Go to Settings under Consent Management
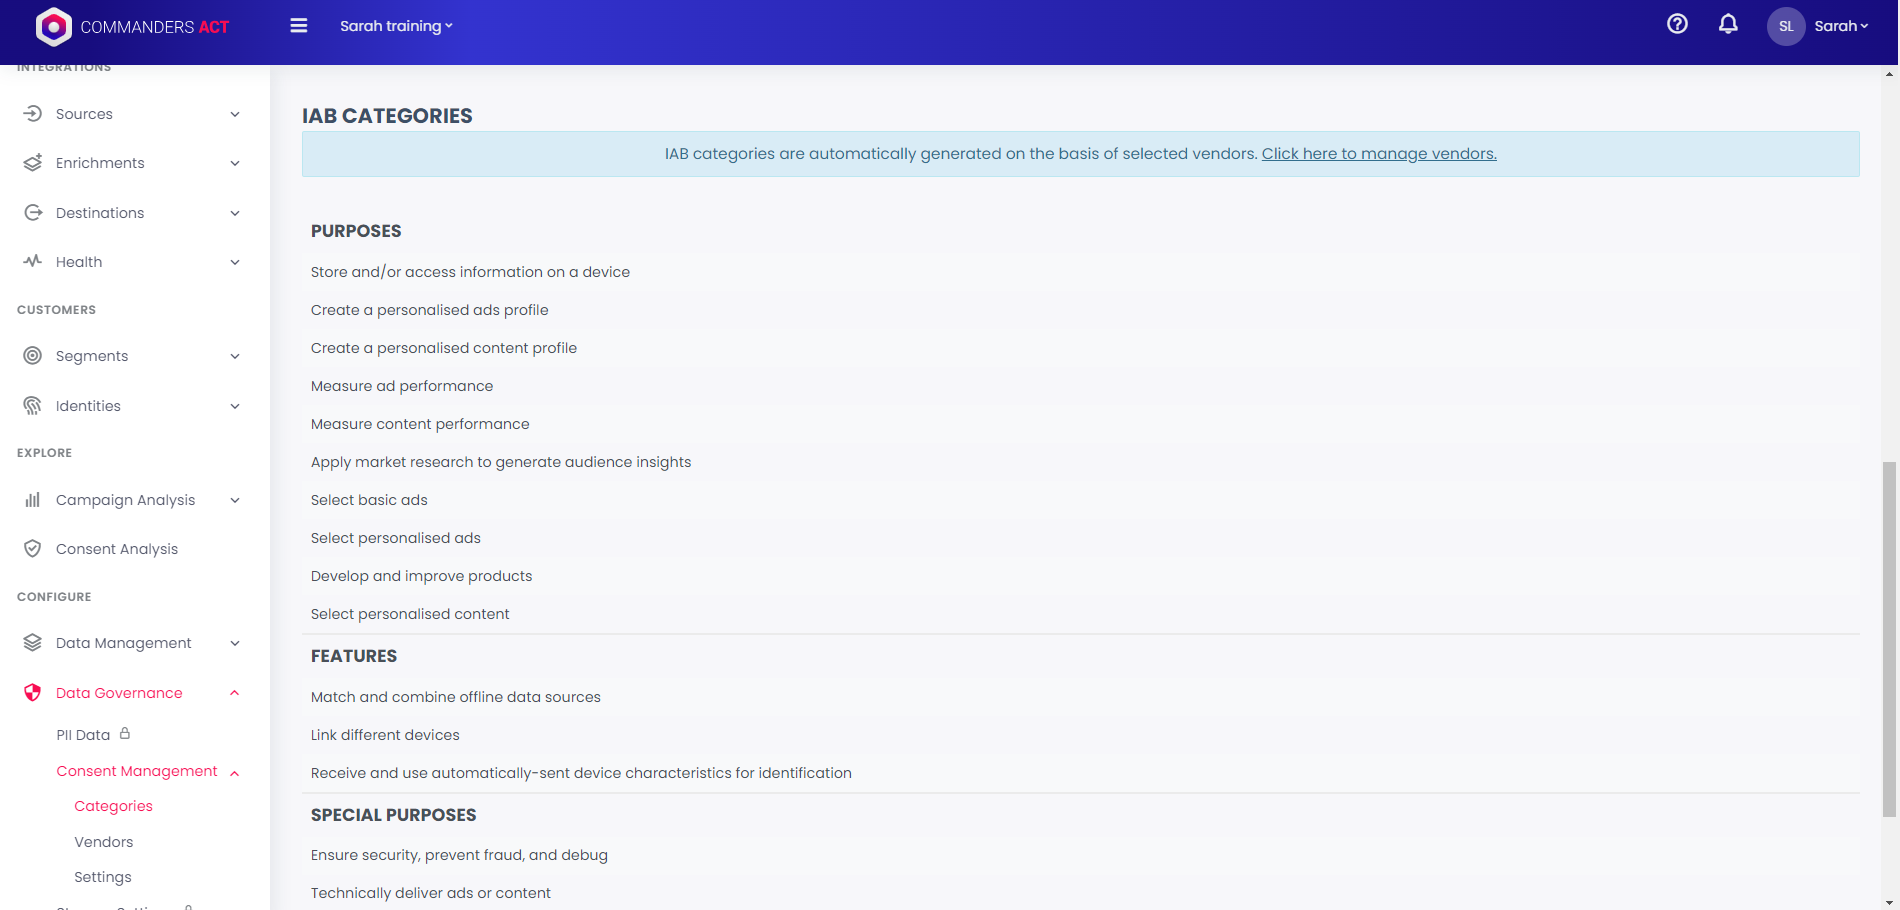This screenshot has width=1900, height=910. point(103,877)
